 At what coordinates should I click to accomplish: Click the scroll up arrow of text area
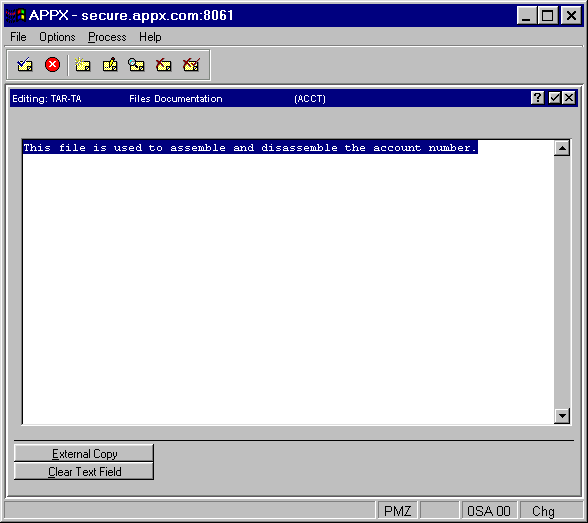click(x=562, y=148)
